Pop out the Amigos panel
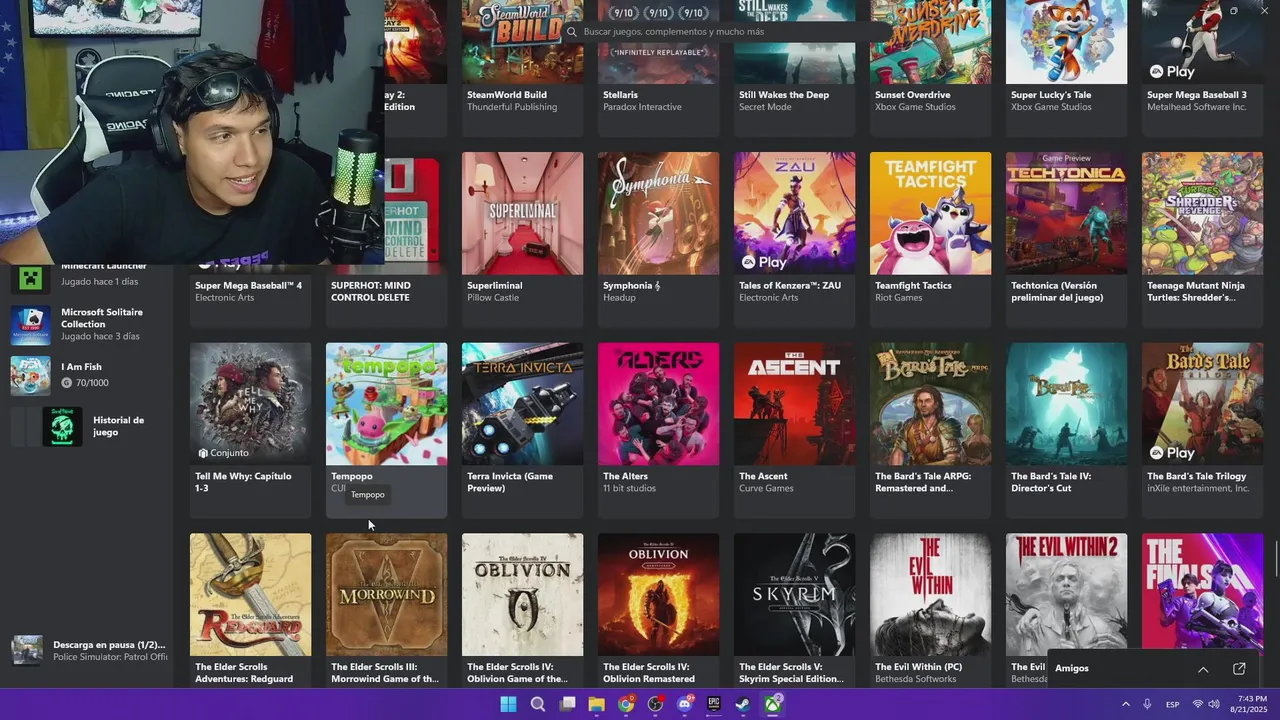 pyautogui.click(x=1239, y=669)
